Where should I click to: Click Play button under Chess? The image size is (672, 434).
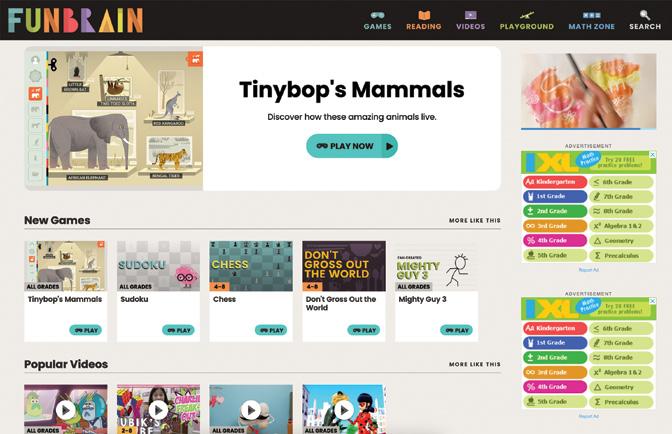271,330
